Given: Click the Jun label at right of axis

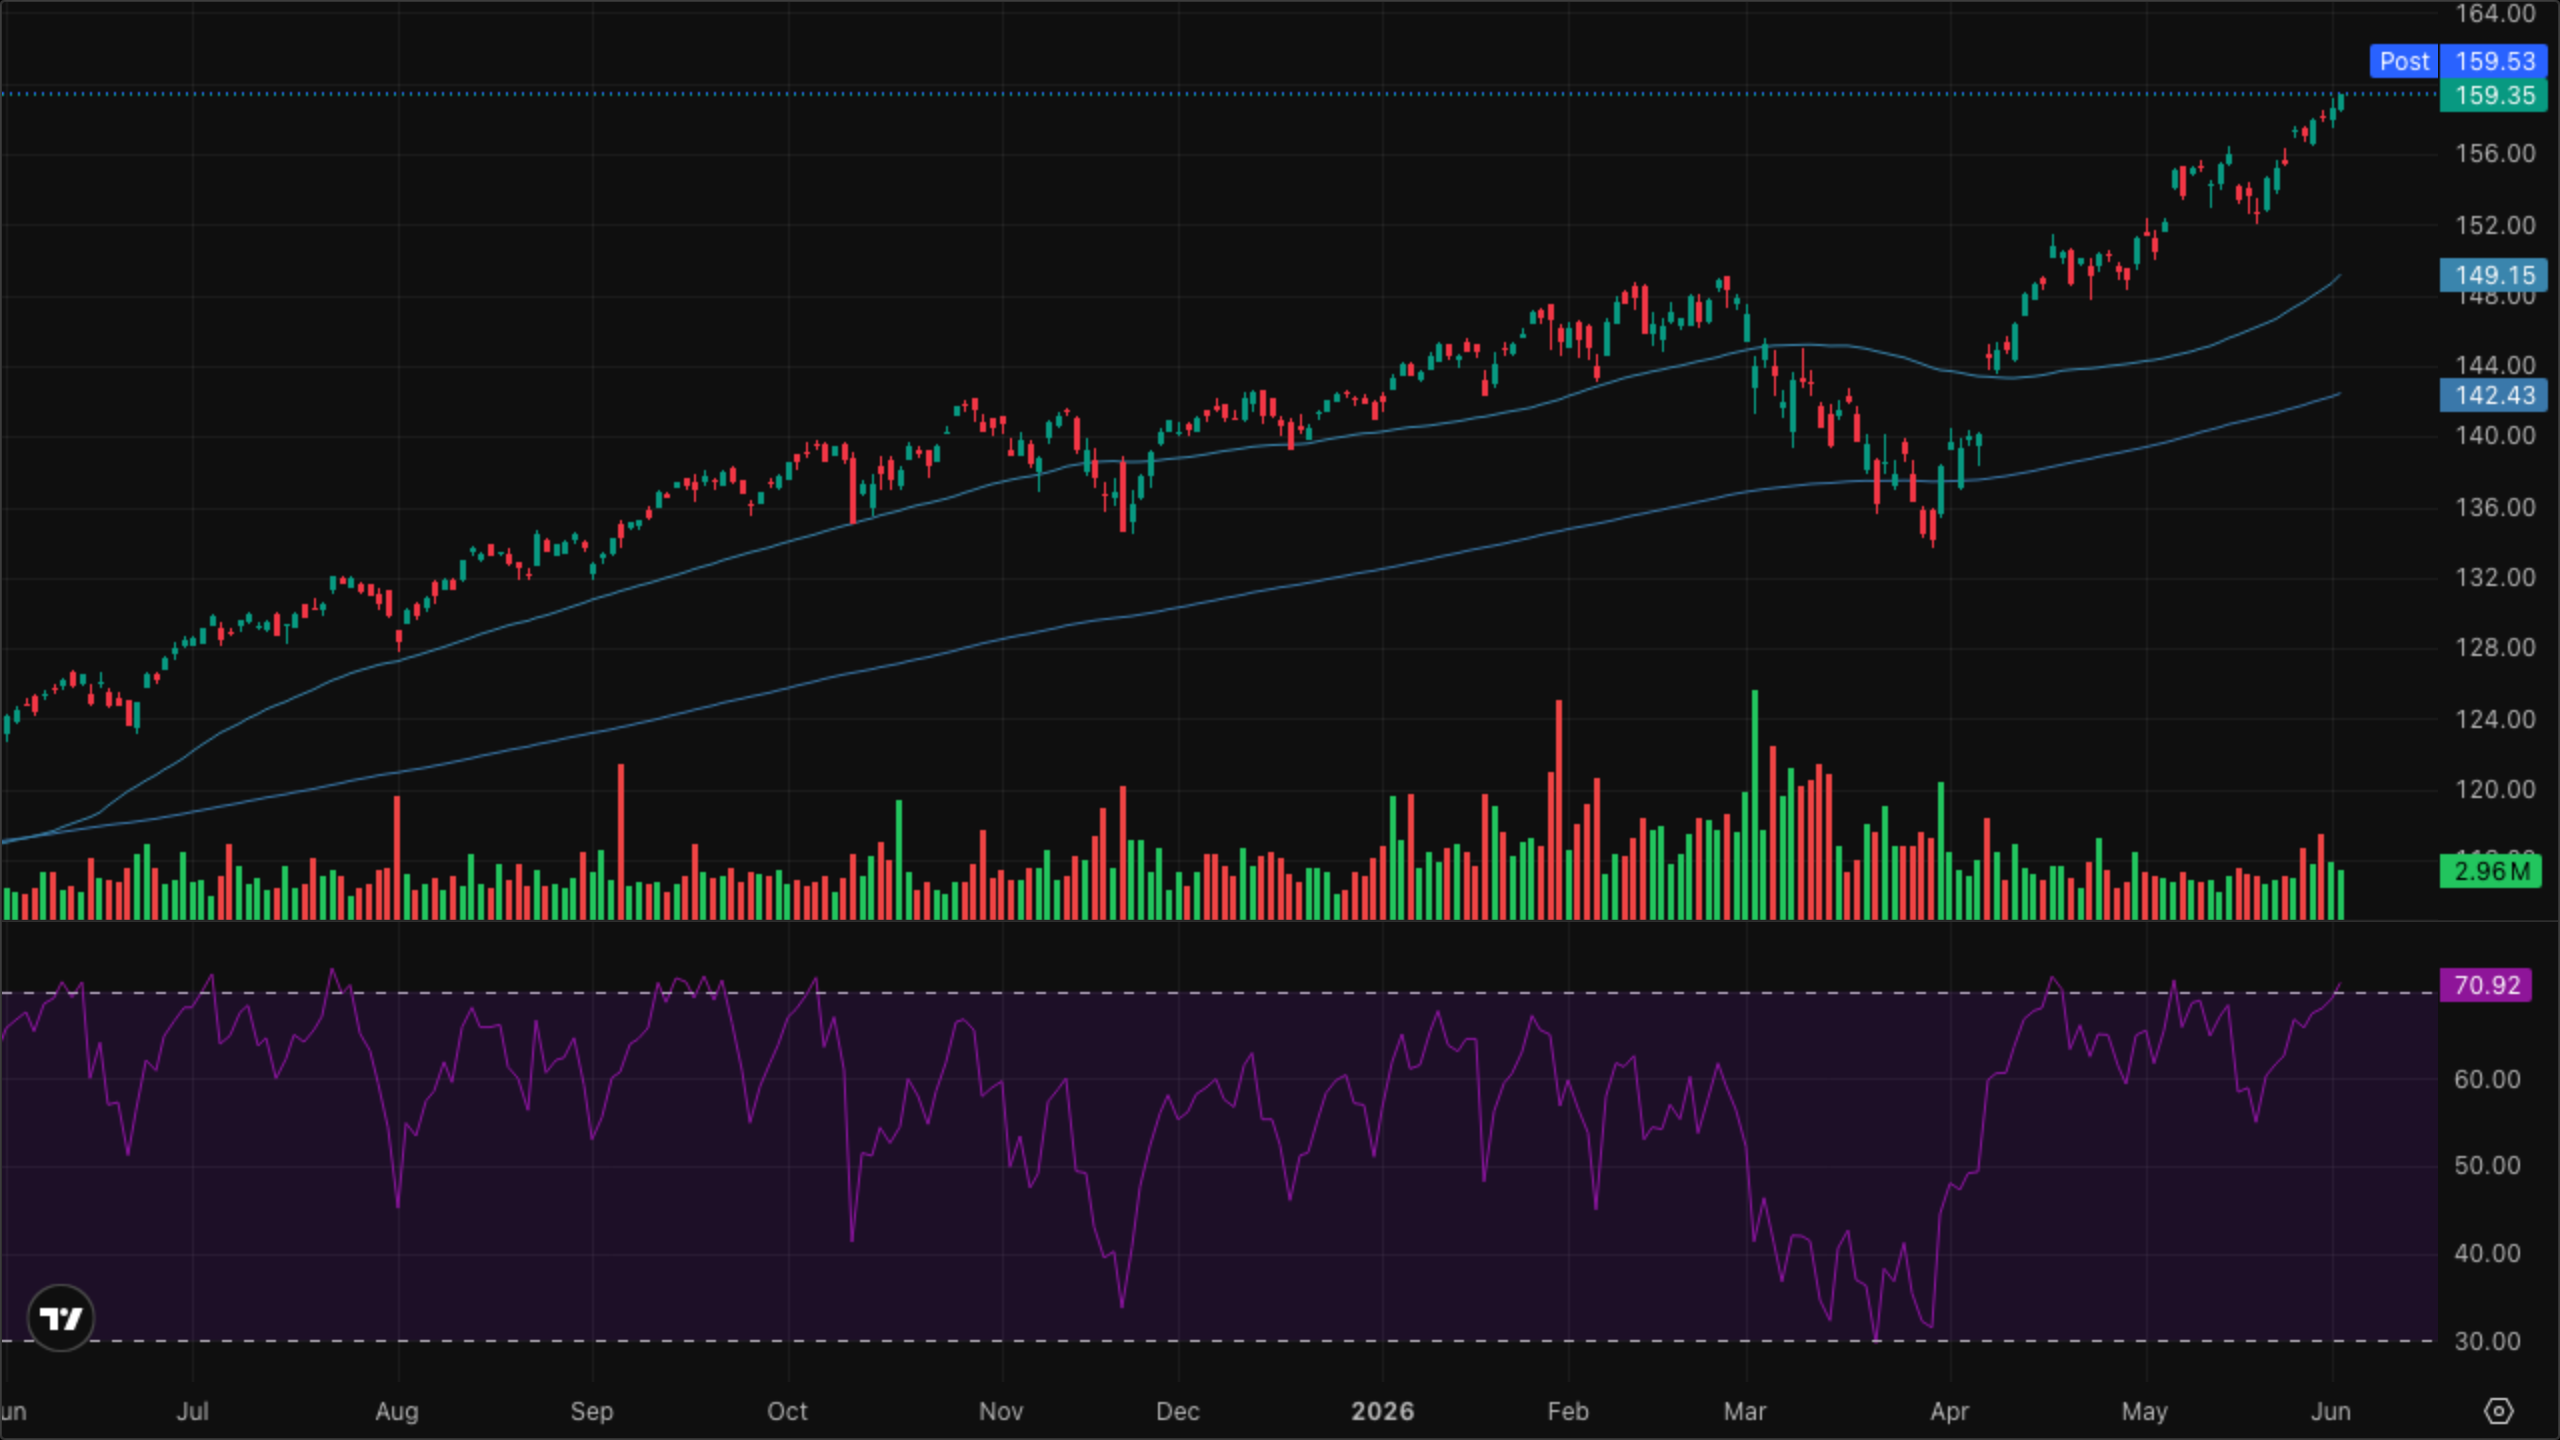Looking at the screenshot, I should coord(2331,1411).
